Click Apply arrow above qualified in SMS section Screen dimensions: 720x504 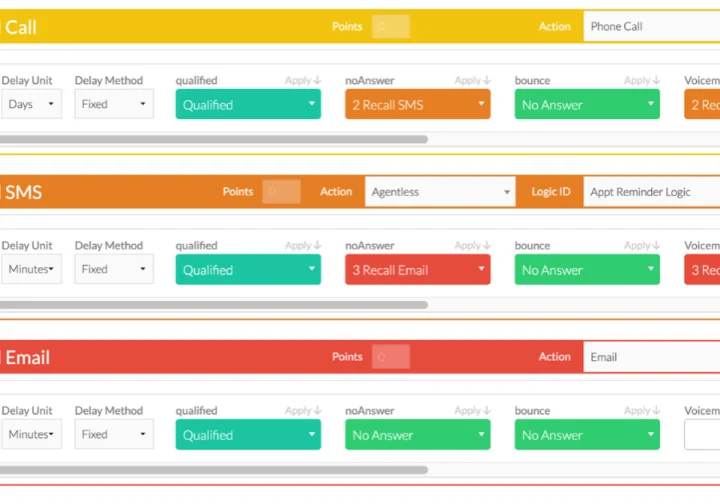click(x=303, y=245)
